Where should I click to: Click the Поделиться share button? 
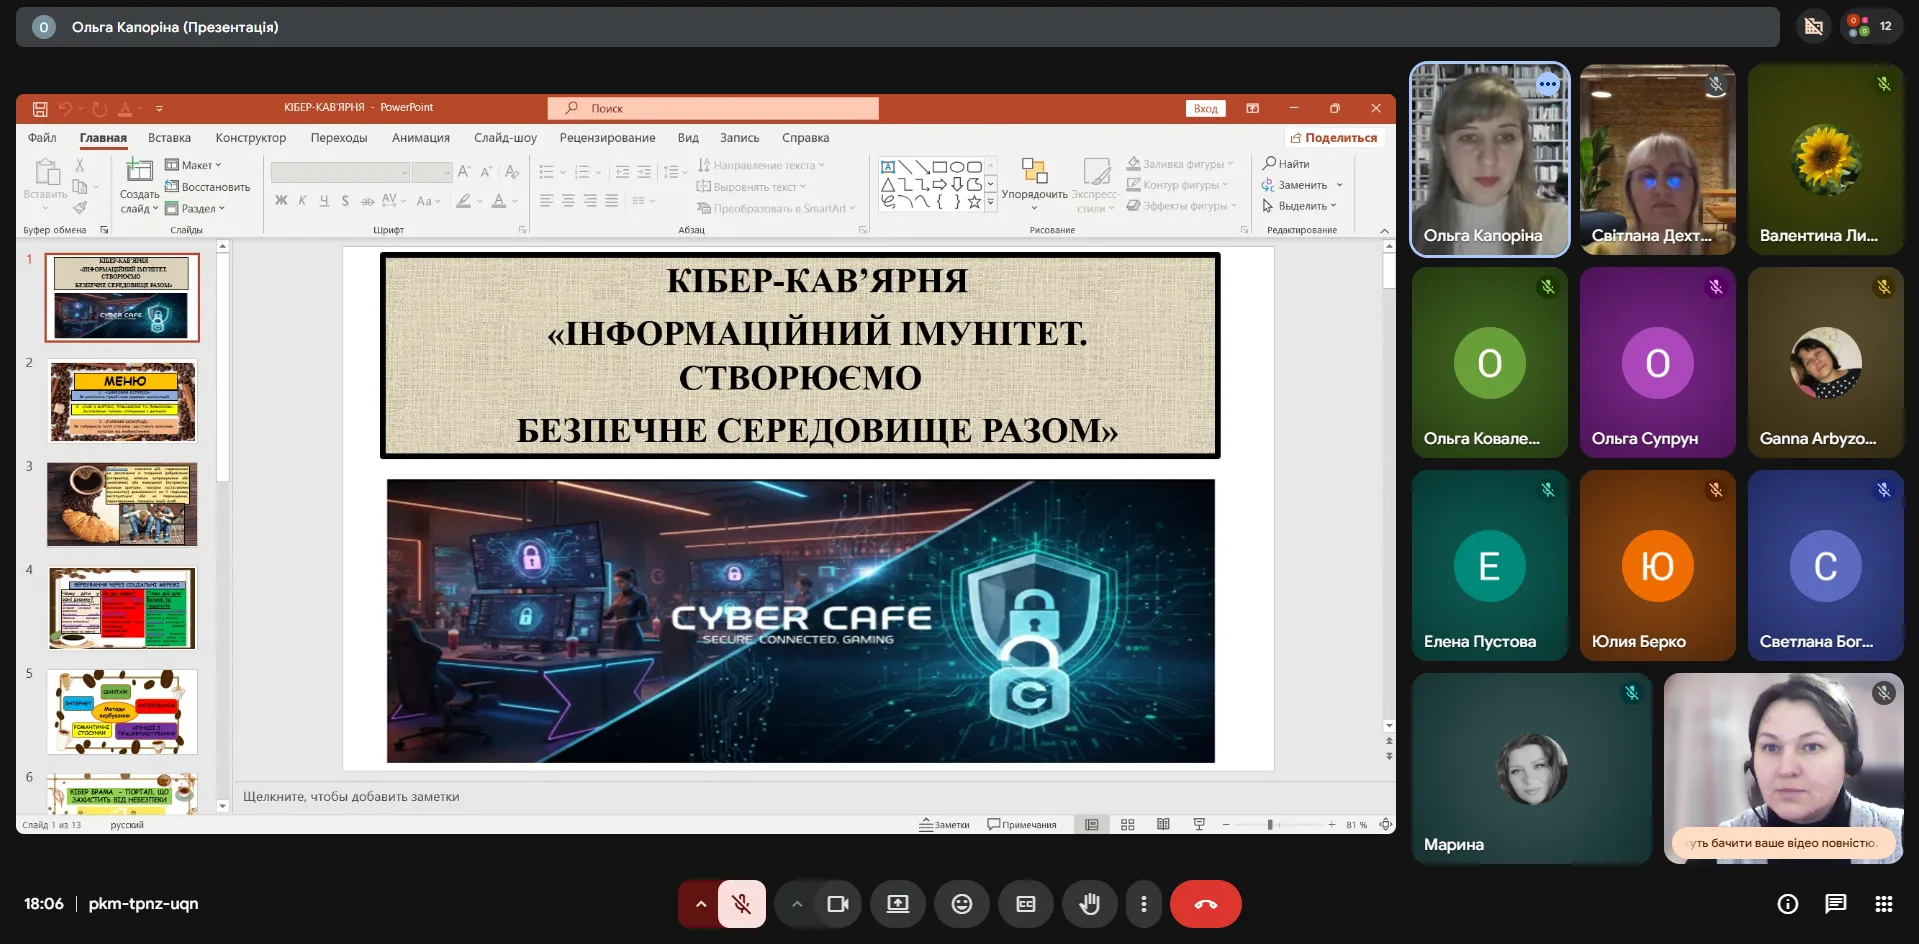(x=1334, y=138)
